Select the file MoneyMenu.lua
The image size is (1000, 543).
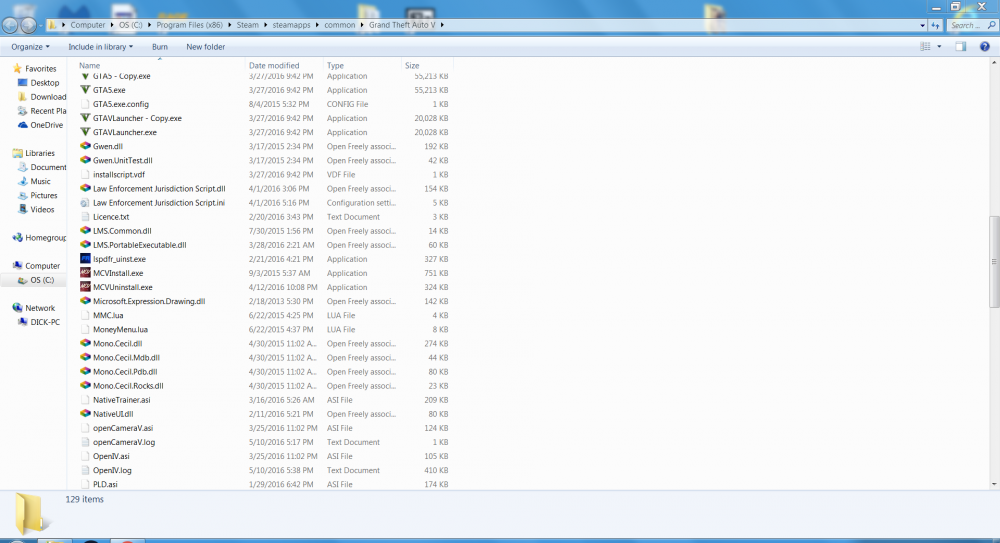(120, 329)
